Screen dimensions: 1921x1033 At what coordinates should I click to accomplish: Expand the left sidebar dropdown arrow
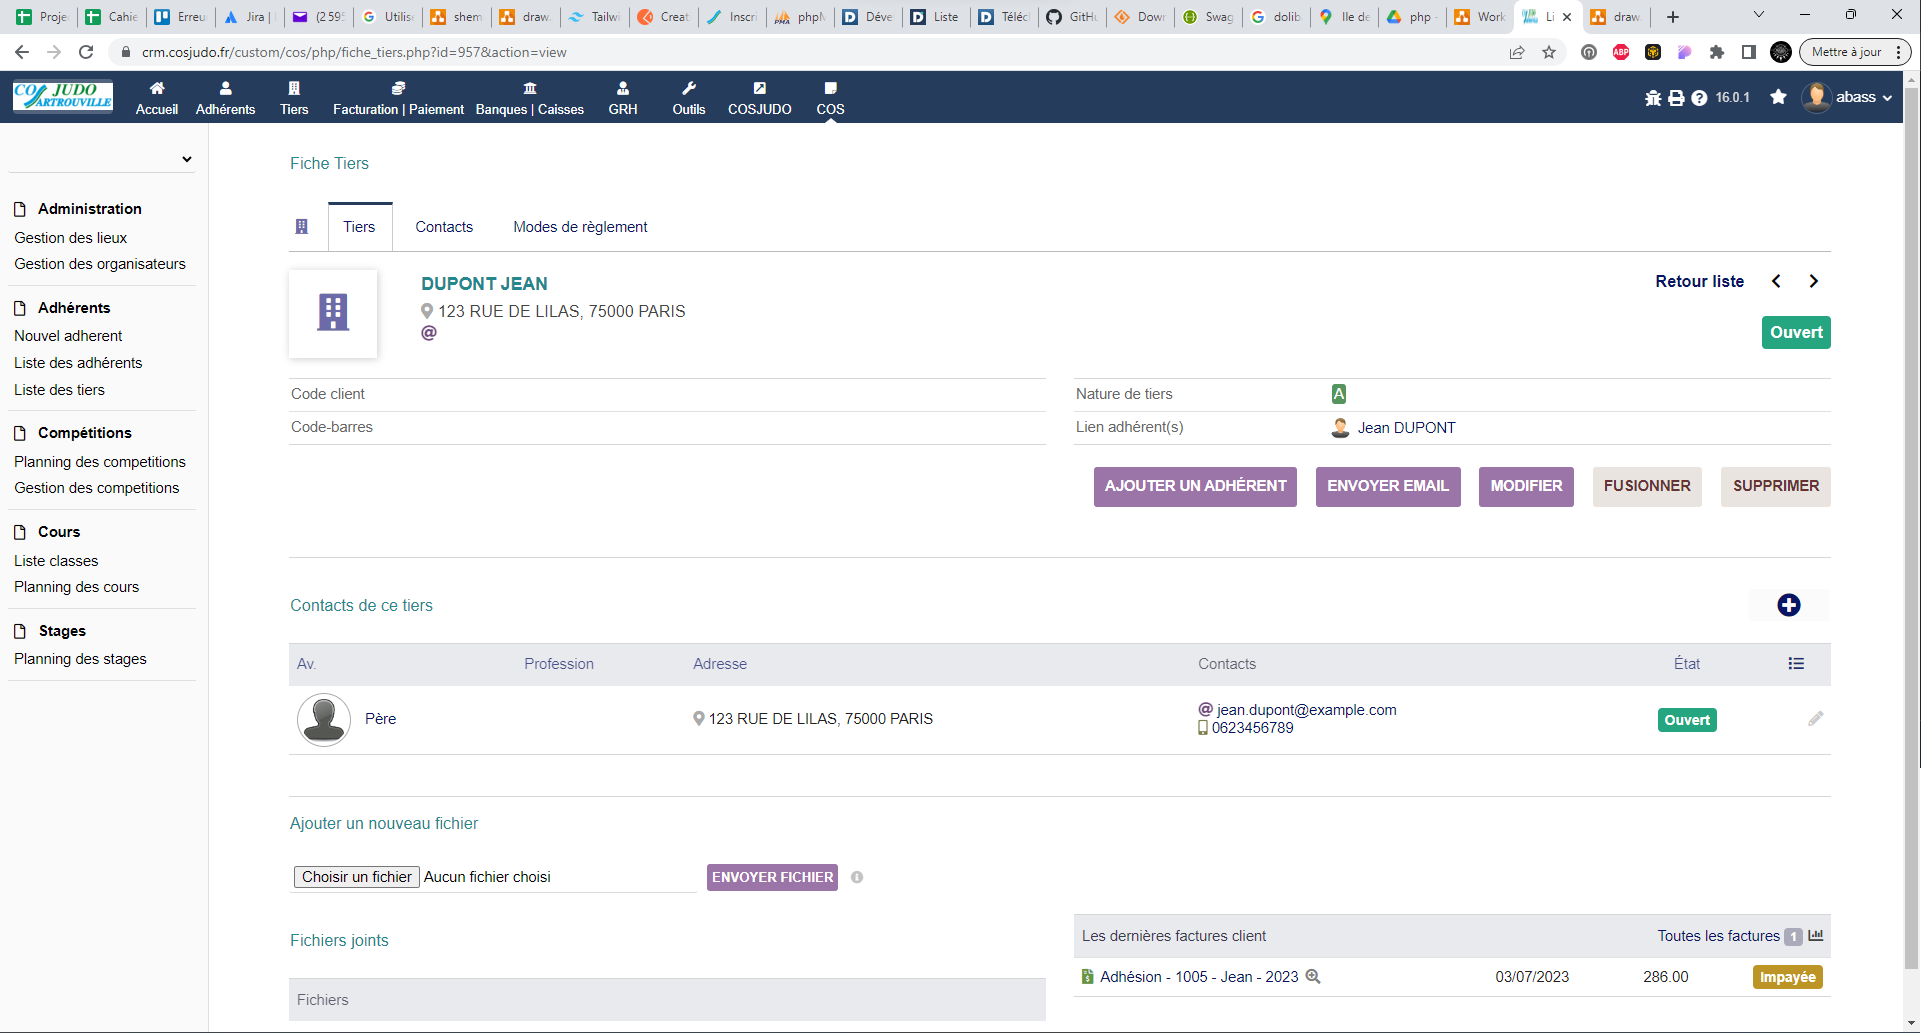[187, 159]
